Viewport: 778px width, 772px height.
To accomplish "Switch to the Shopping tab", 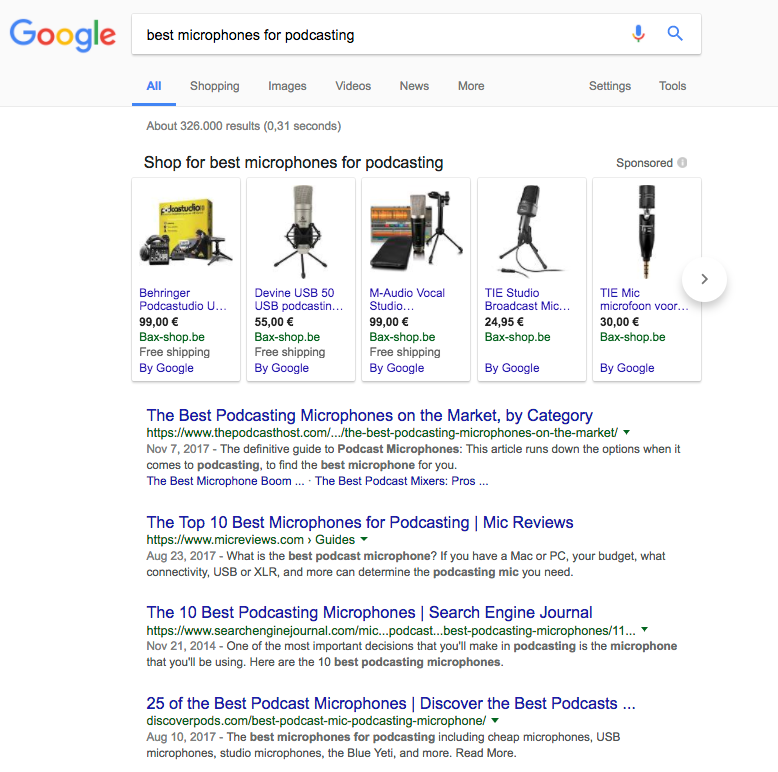I will [214, 86].
